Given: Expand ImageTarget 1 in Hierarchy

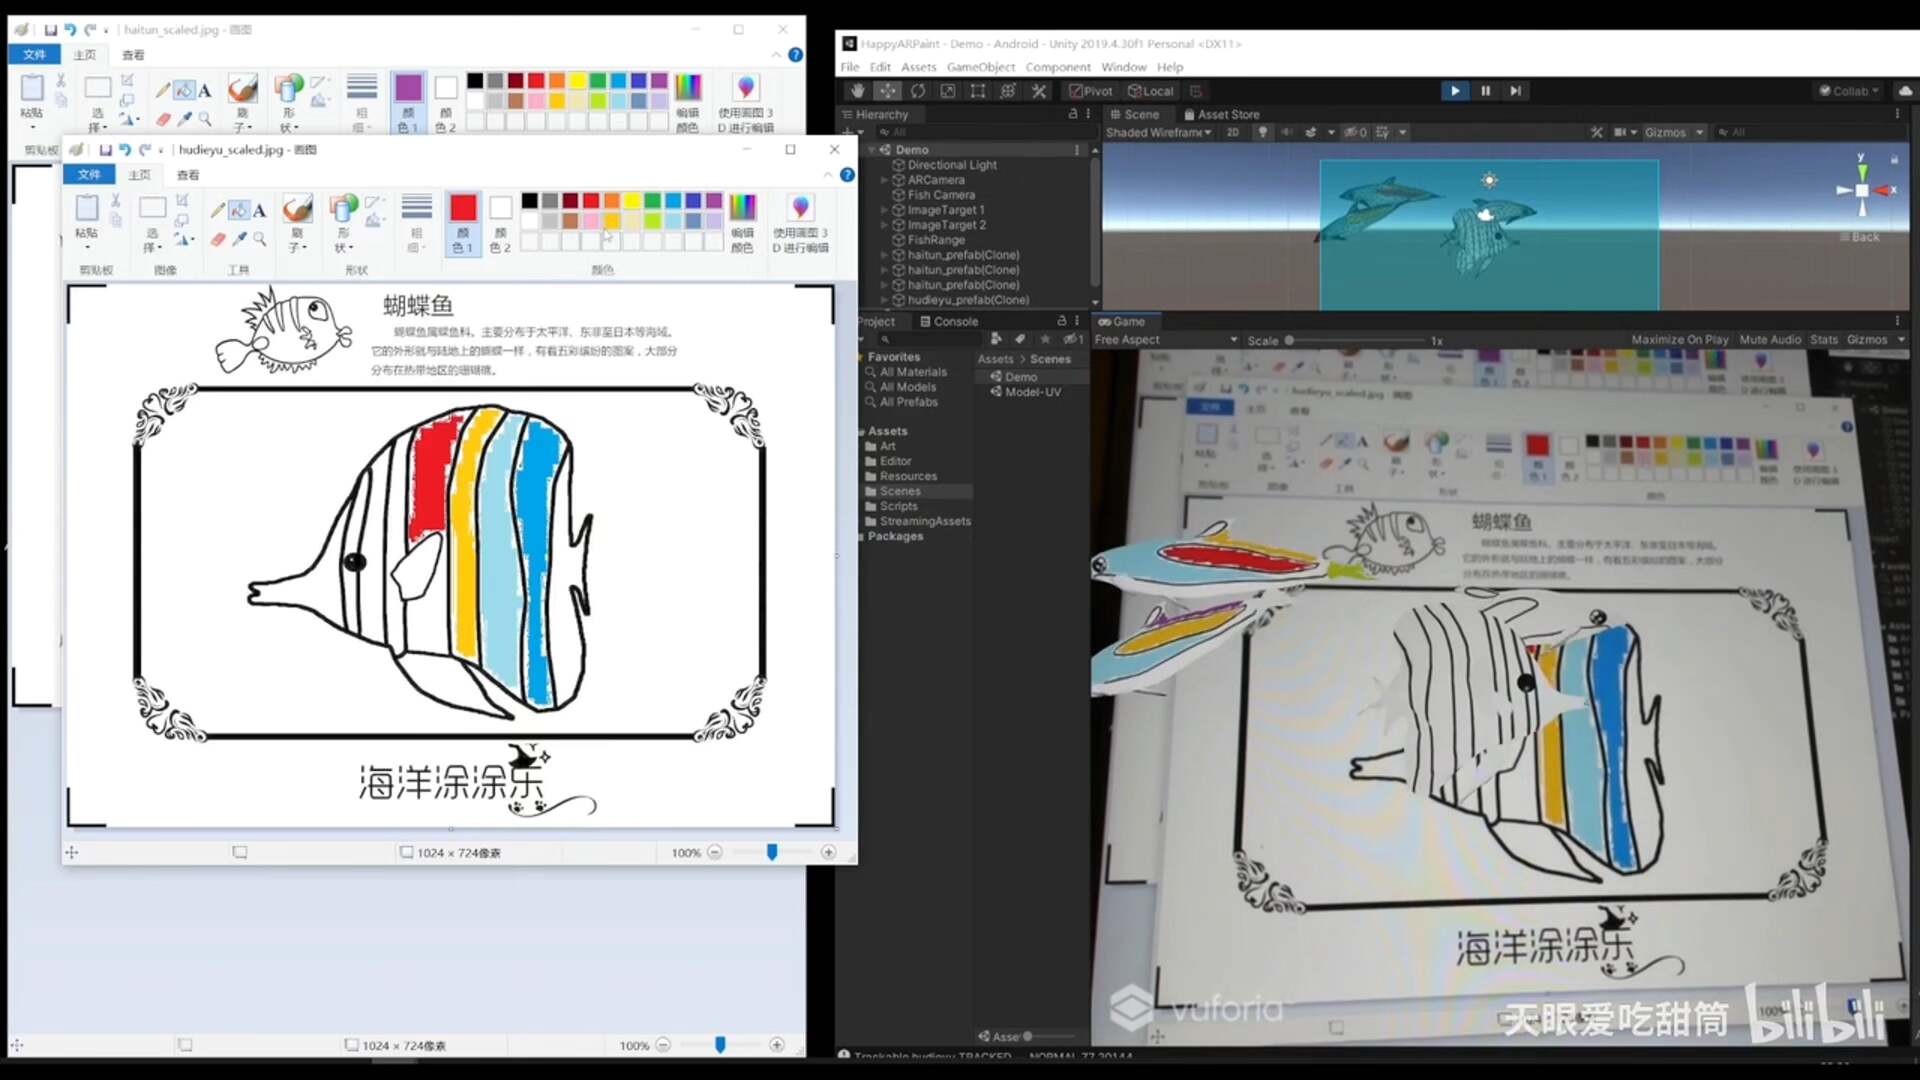Looking at the screenshot, I should 884,210.
